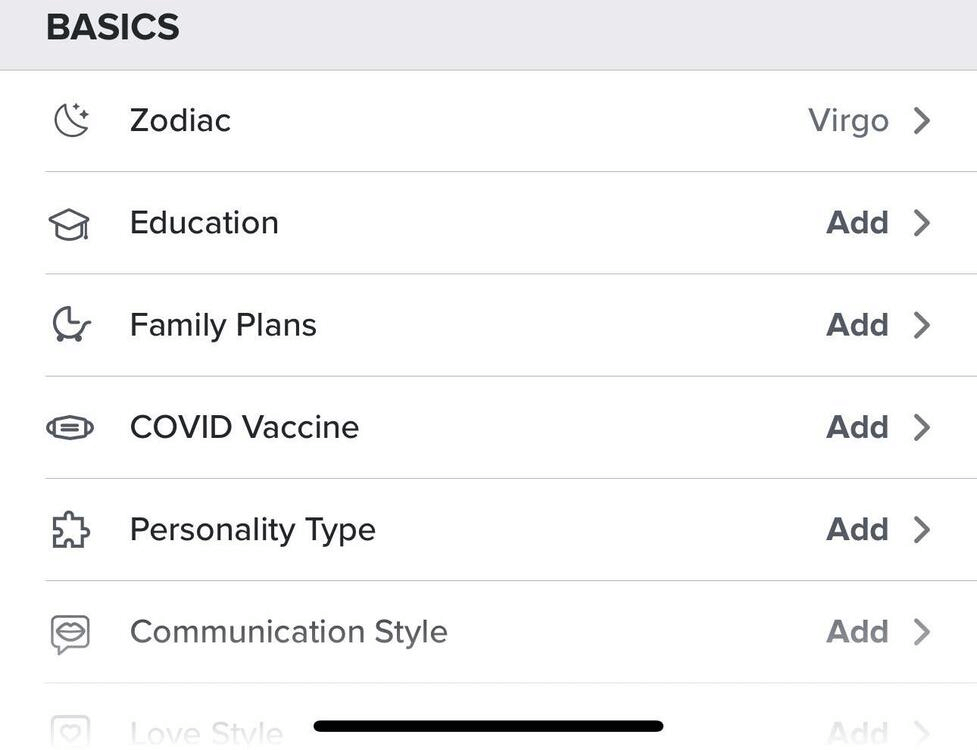
Task: Tap the Personality Type puzzle piece icon
Action: tap(70, 530)
